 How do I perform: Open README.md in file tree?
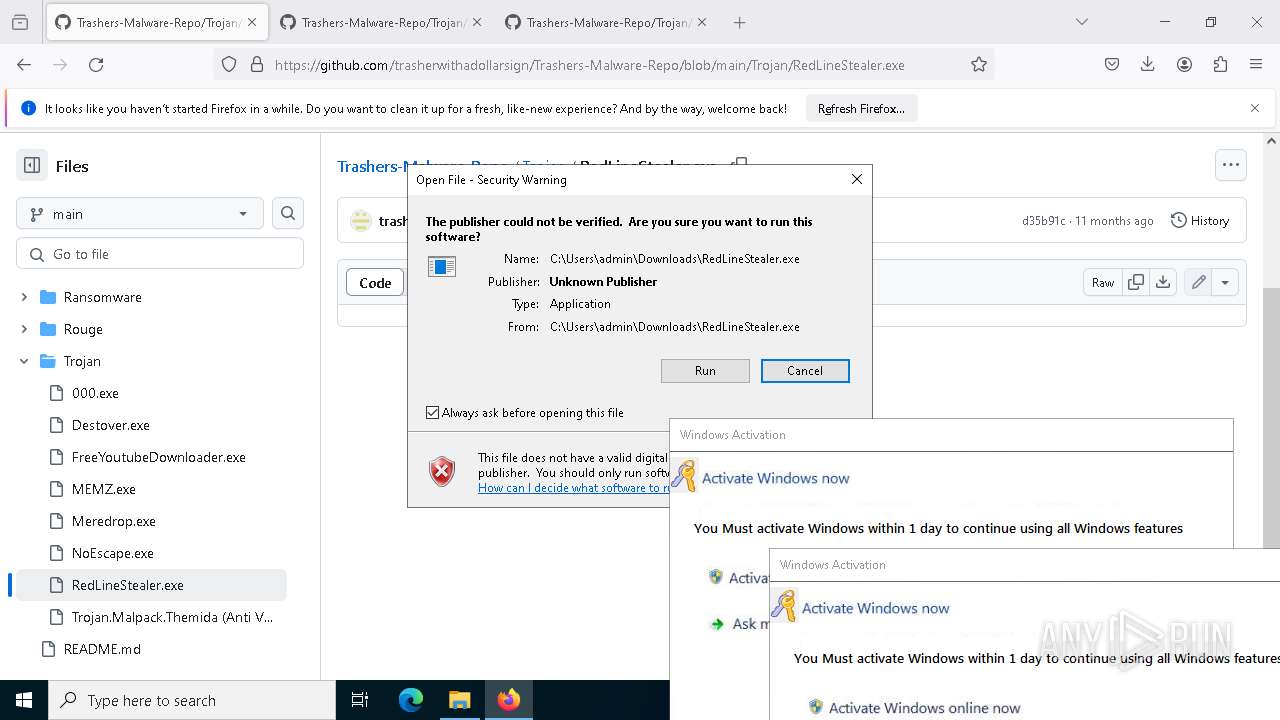coord(102,649)
